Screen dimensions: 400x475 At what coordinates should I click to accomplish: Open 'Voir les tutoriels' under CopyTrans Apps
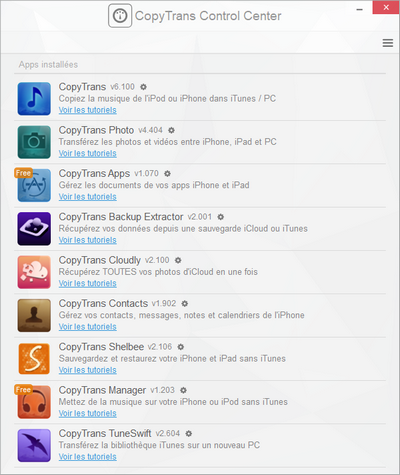(x=88, y=197)
